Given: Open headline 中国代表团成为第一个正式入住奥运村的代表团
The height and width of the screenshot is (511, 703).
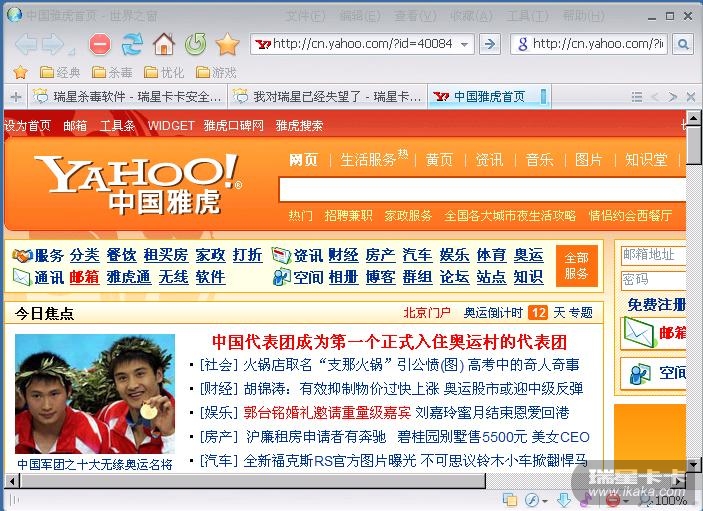Looking at the screenshot, I should (389, 342).
